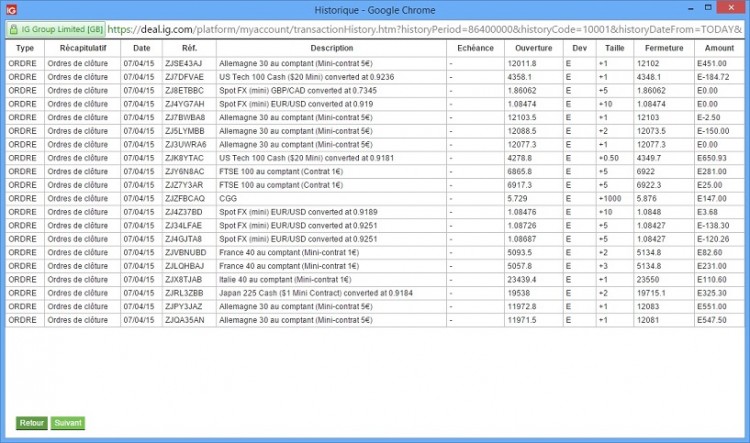The width and height of the screenshot is (750, 443).
Task: Click the IG Group Limited certificate badge
Action: coord(56,29)
